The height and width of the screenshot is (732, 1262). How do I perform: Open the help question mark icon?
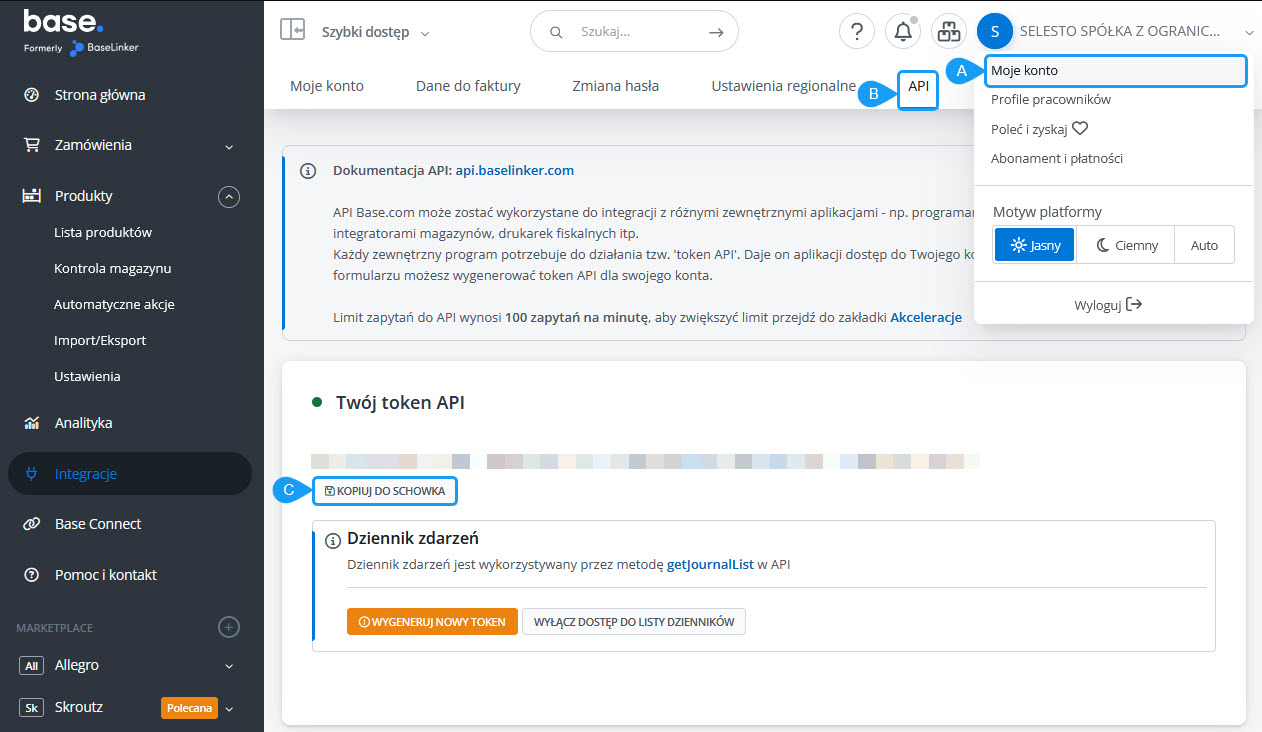coord(856,31)
